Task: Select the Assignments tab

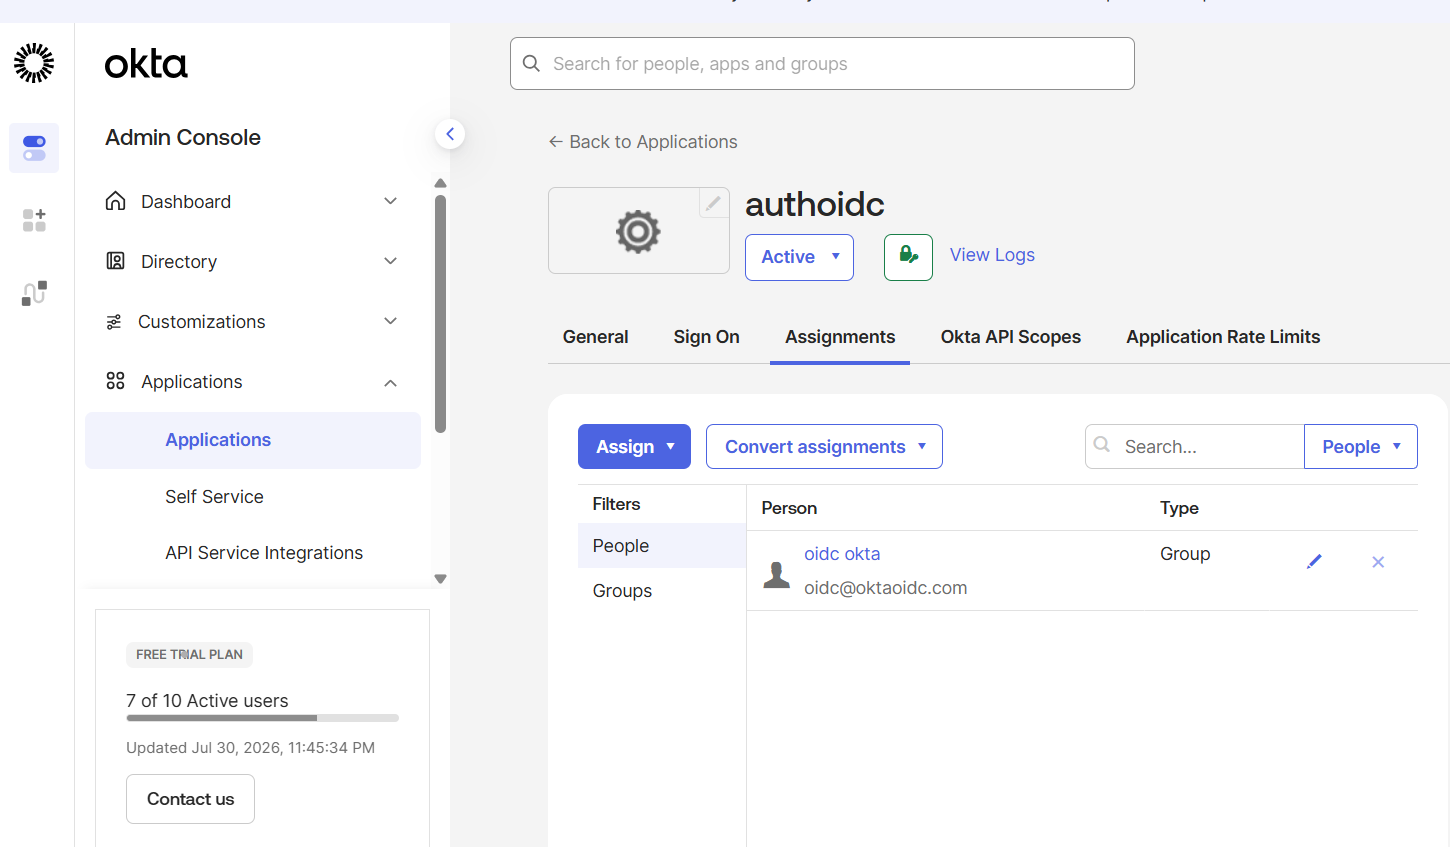Action: point(840,337)
